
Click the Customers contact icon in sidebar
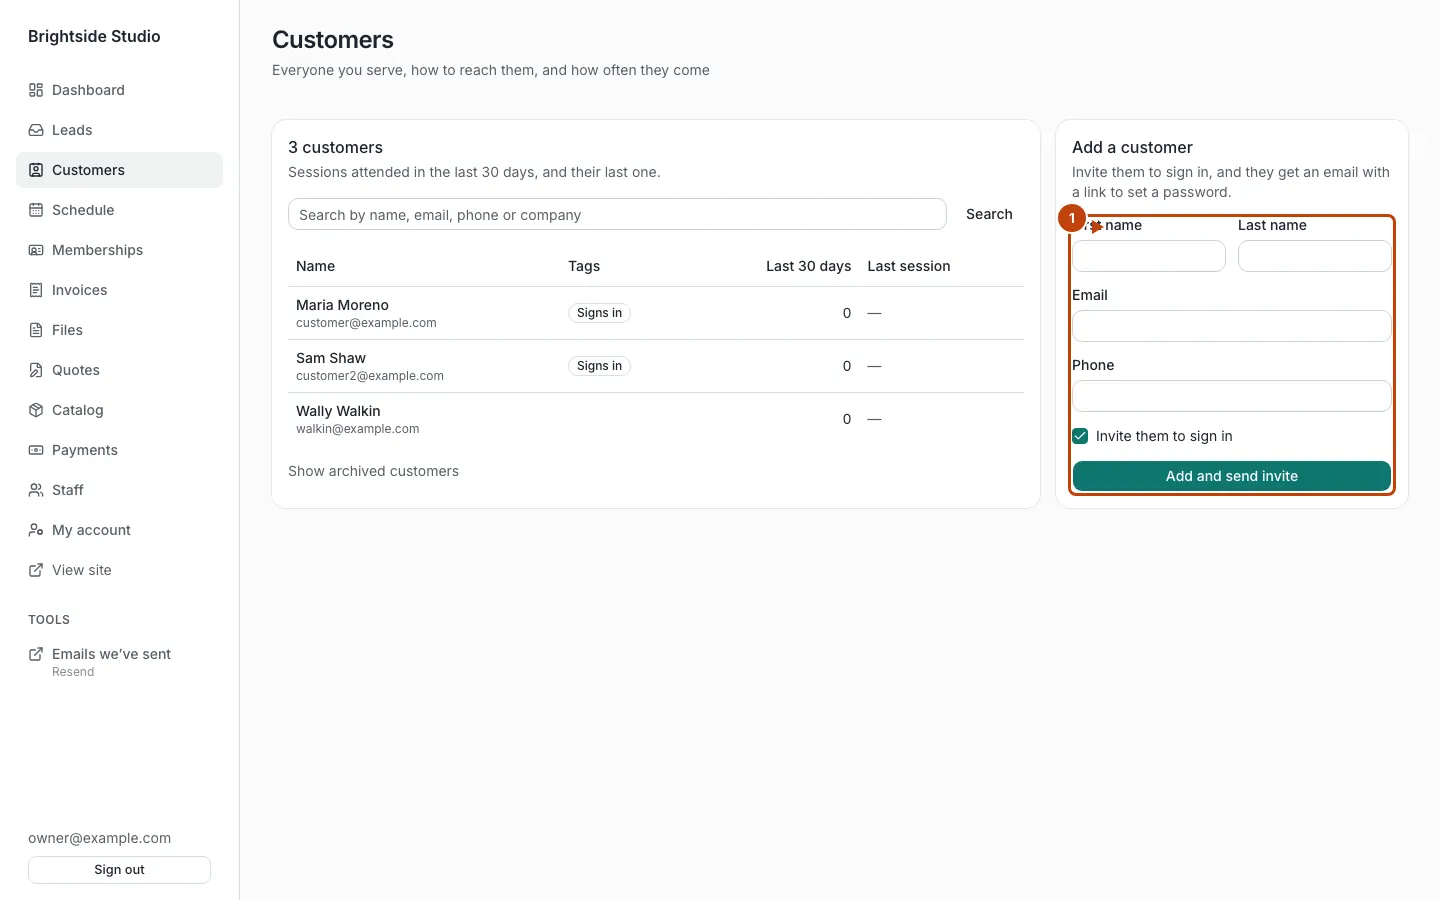click(36, 170)
